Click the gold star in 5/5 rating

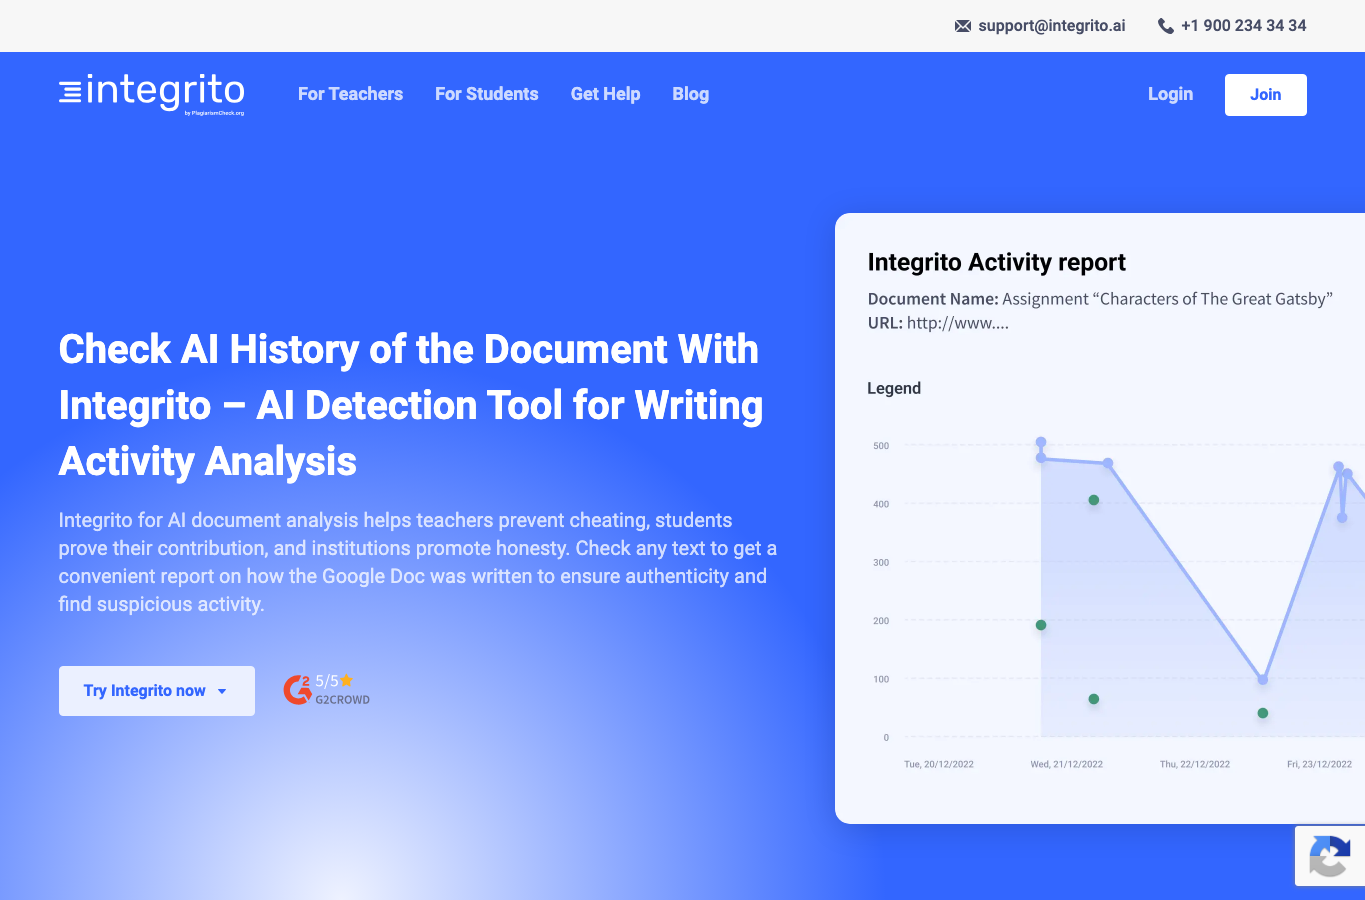[346, 680]
